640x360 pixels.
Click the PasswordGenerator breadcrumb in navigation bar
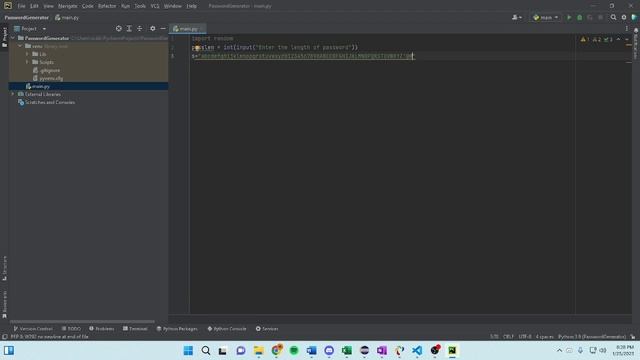pos(27,18)
